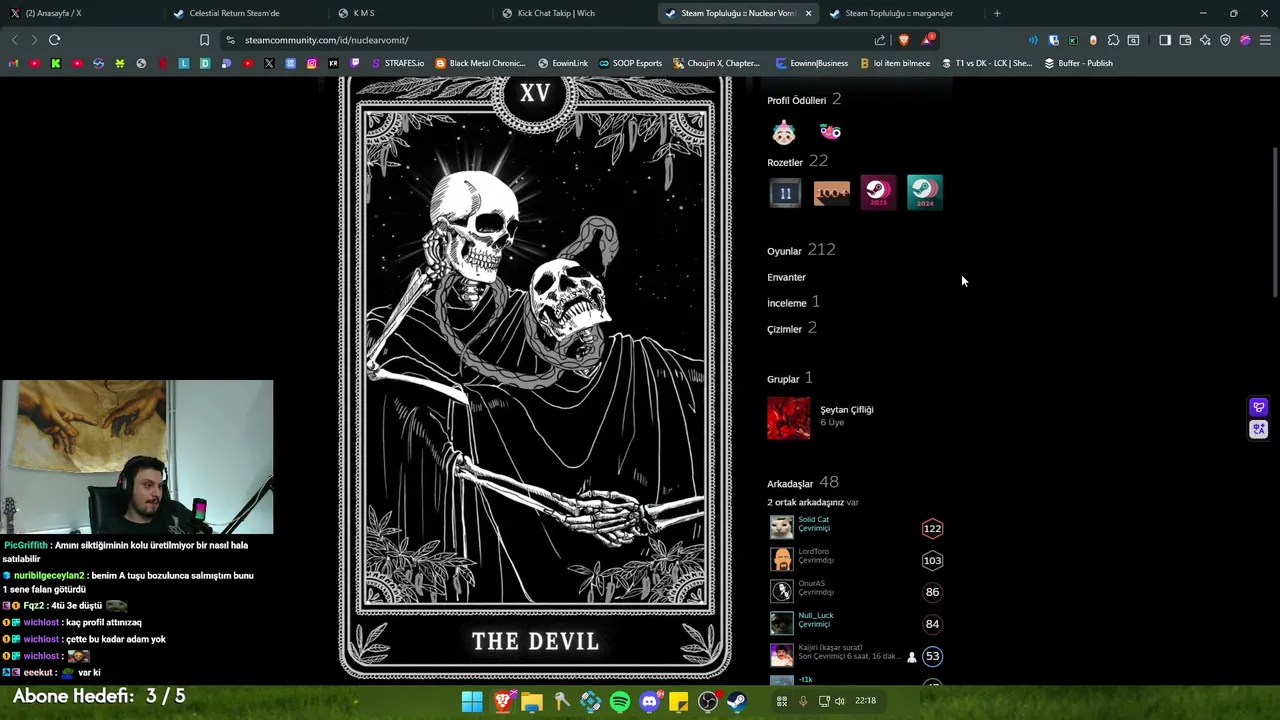Open Choujin X, Chapter bookmark
1280x720 pixels.
pos(716,63)
